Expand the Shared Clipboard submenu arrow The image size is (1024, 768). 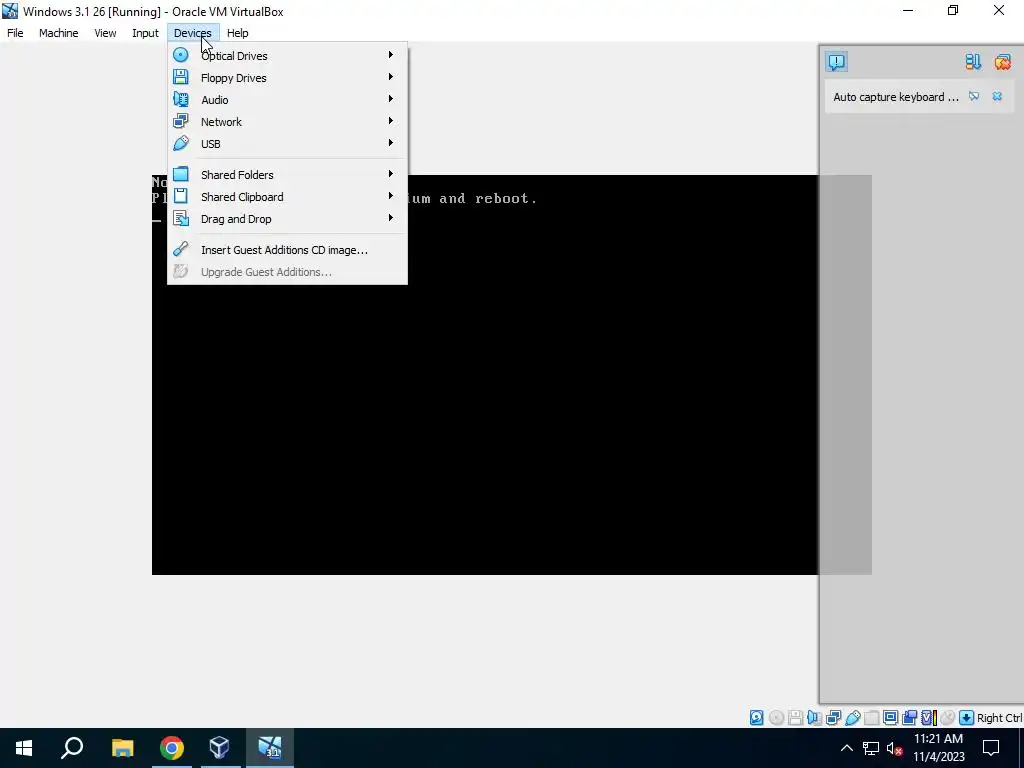(391, 196)
